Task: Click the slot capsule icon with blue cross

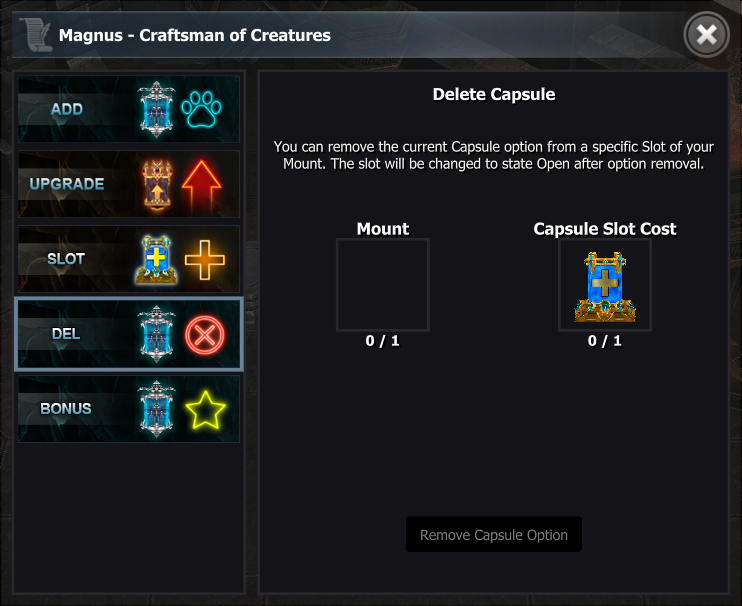Action: [156, 259]
